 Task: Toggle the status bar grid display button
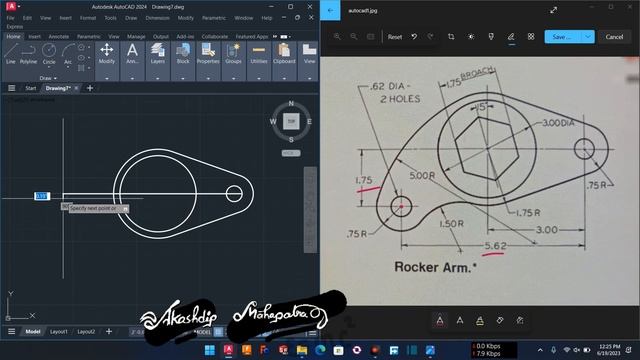point(218,332)
